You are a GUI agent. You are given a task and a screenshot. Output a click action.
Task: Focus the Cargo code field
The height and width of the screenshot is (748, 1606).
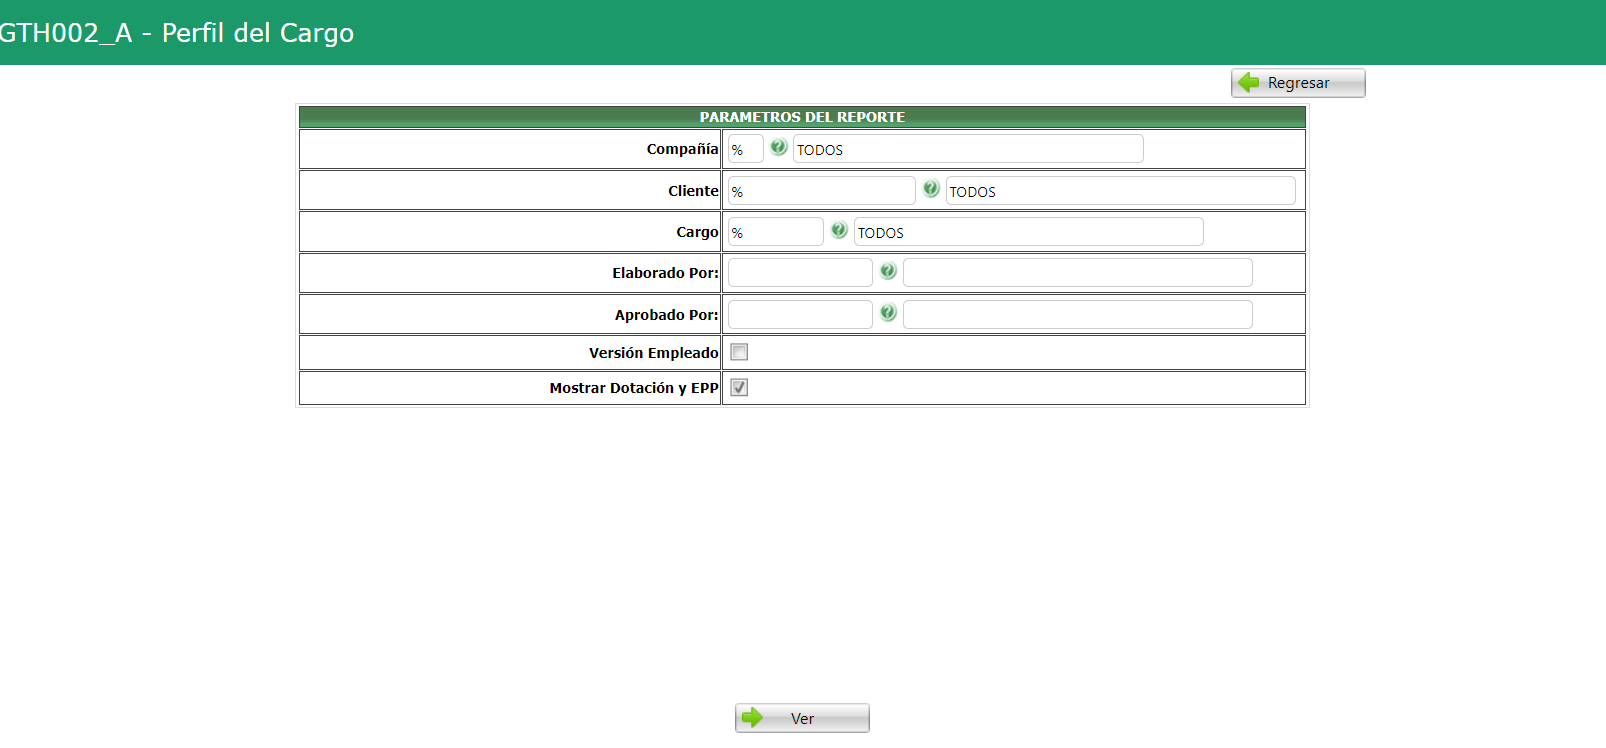pyautogui.click(x=776, y=232)
